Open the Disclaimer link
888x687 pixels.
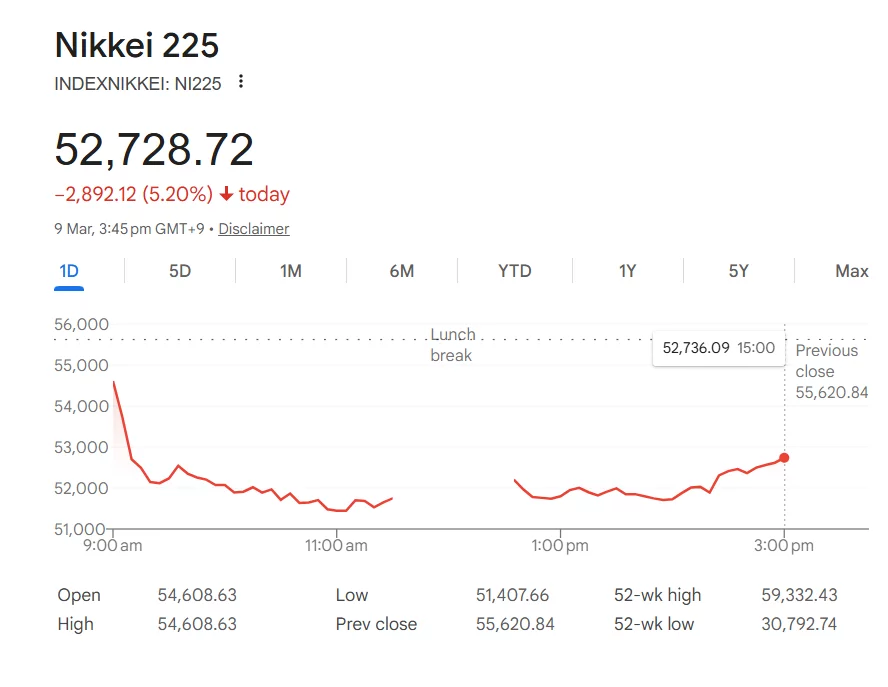254,229
